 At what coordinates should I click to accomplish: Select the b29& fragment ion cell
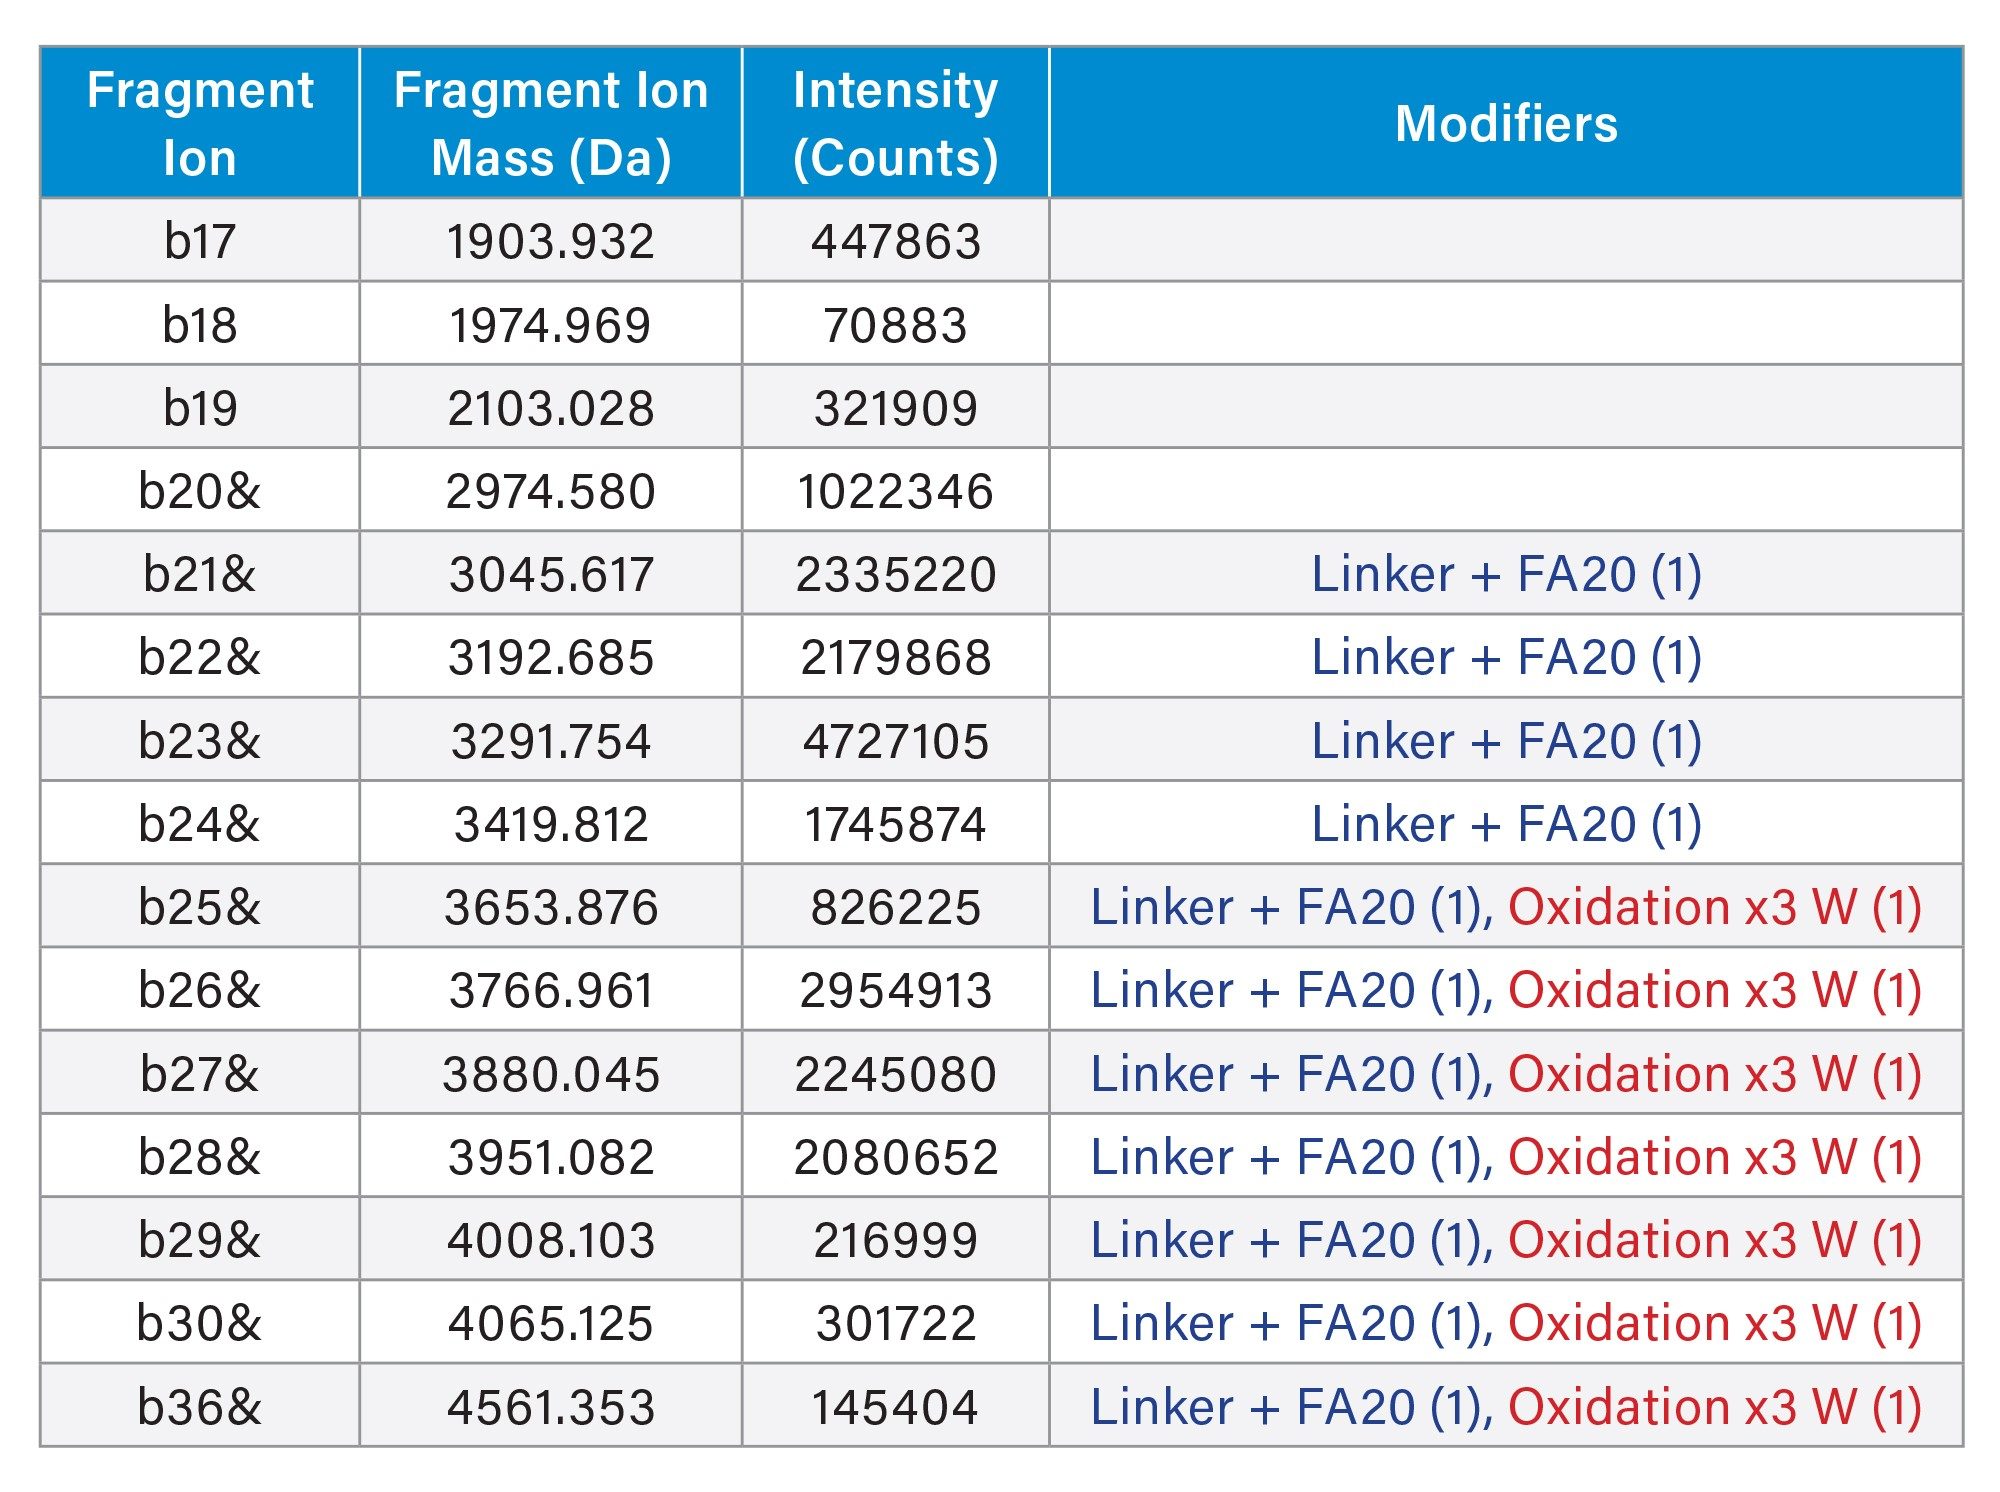[200, 1240]
